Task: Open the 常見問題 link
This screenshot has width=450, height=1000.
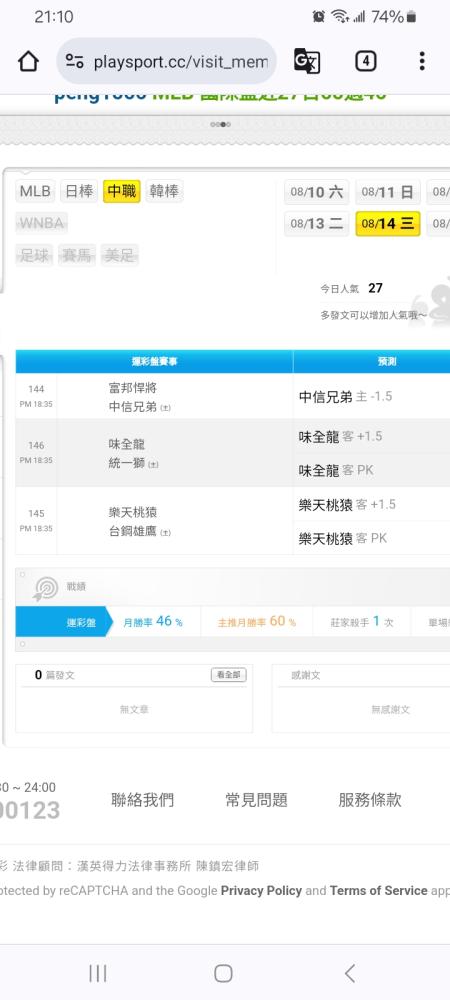Action: pos(256,800)
